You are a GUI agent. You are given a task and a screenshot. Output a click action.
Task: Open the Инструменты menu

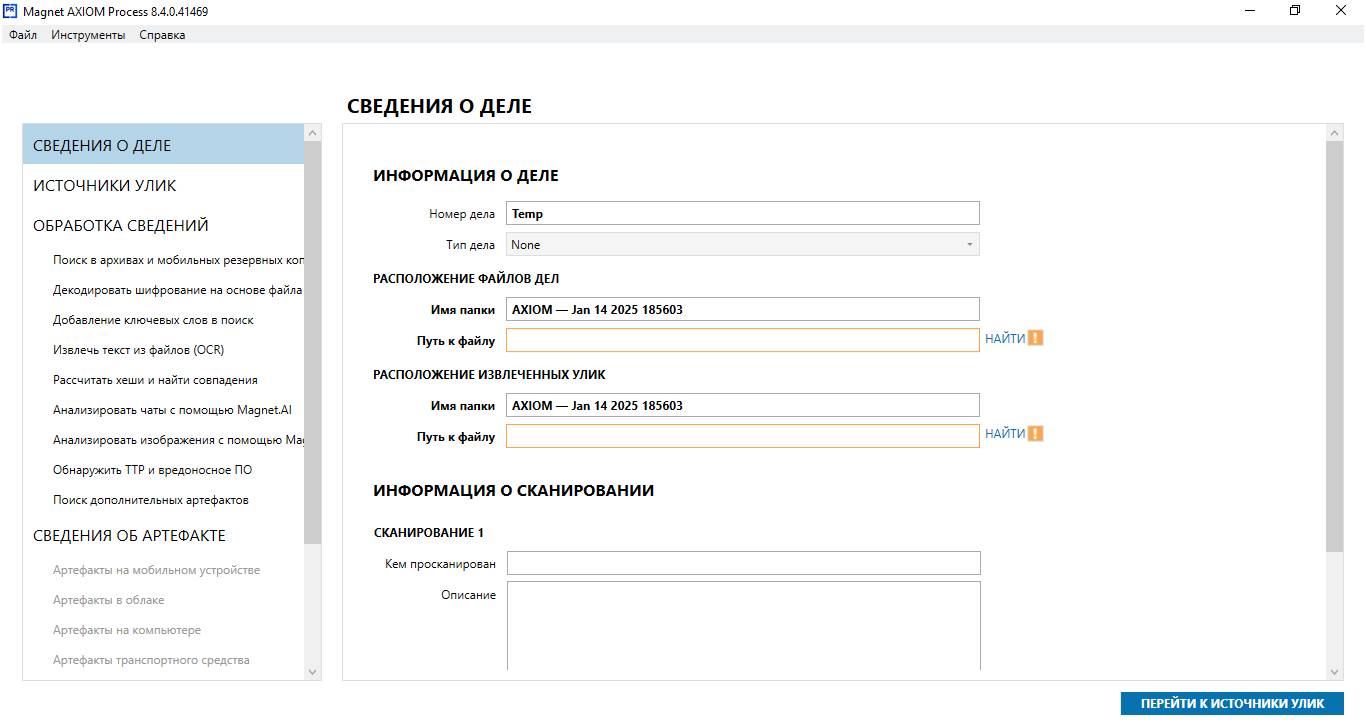88,35
